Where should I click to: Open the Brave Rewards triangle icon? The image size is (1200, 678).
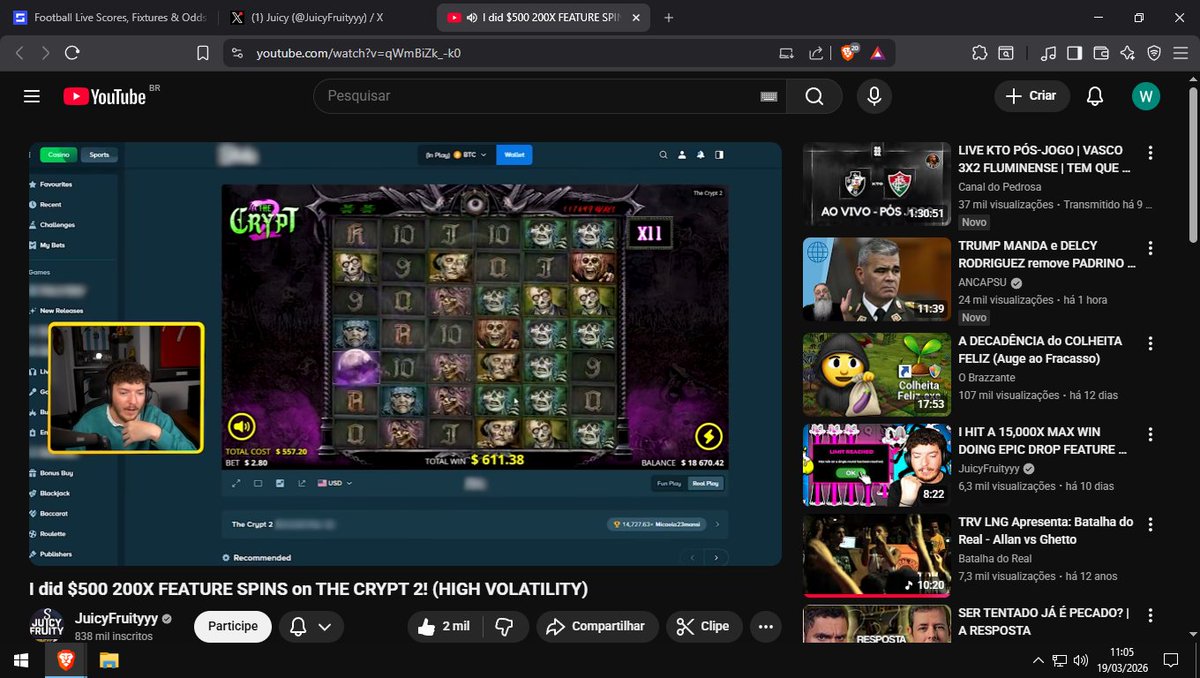[x=877, y=53]
